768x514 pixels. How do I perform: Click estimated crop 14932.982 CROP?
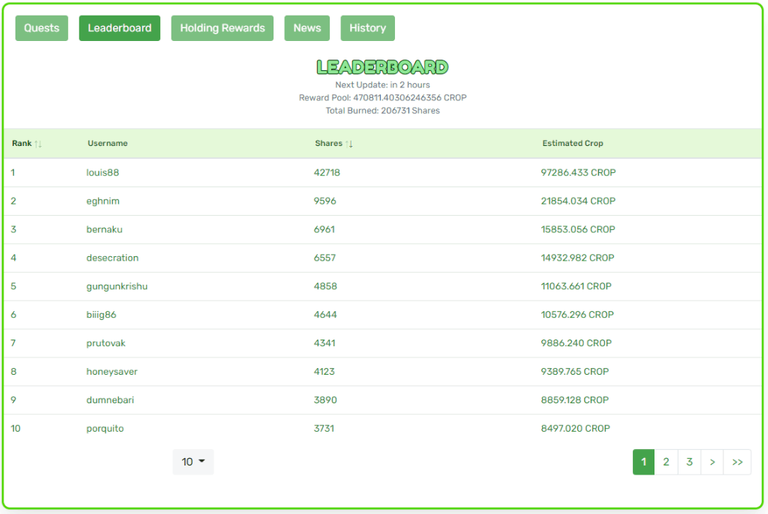(x=577, y=258)
